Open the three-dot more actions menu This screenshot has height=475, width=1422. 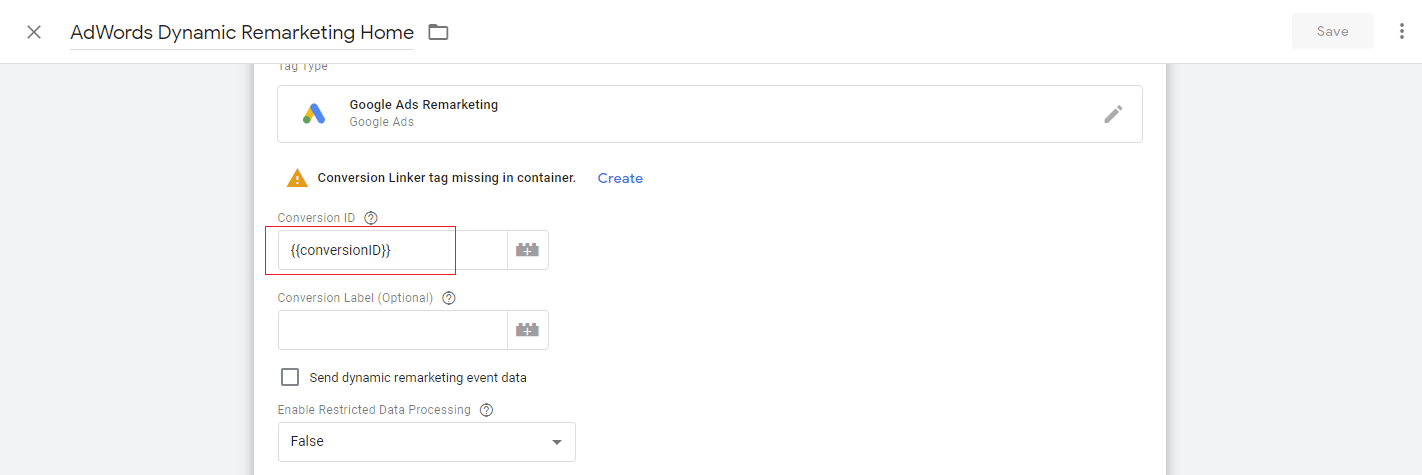pyautogui.click(x=1401, y=32)
